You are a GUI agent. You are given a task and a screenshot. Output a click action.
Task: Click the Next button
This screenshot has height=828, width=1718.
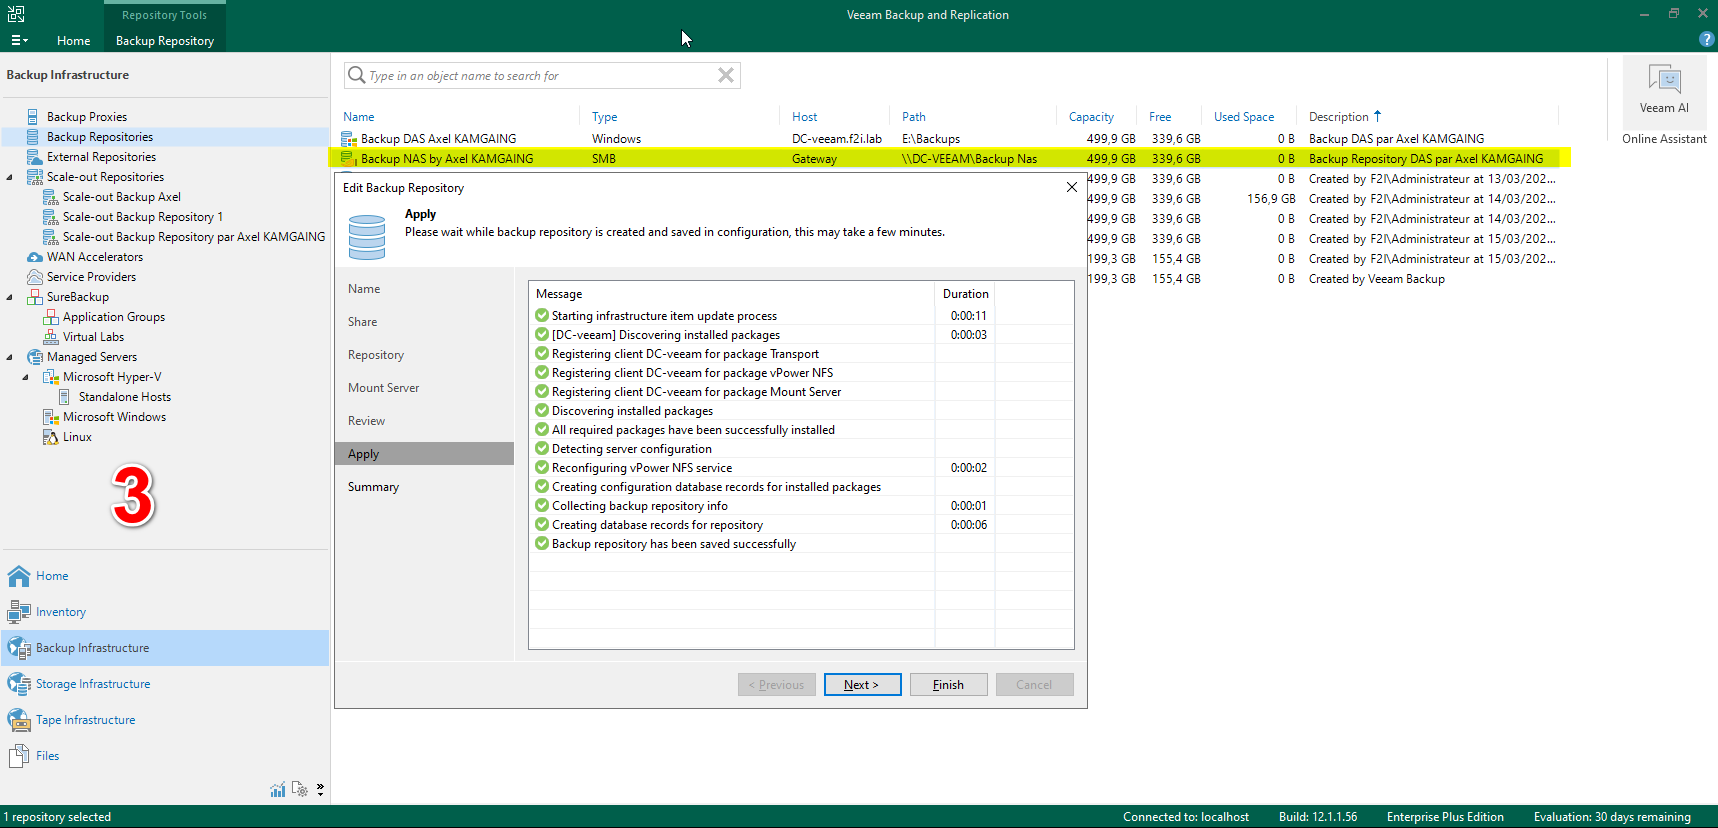862,685
